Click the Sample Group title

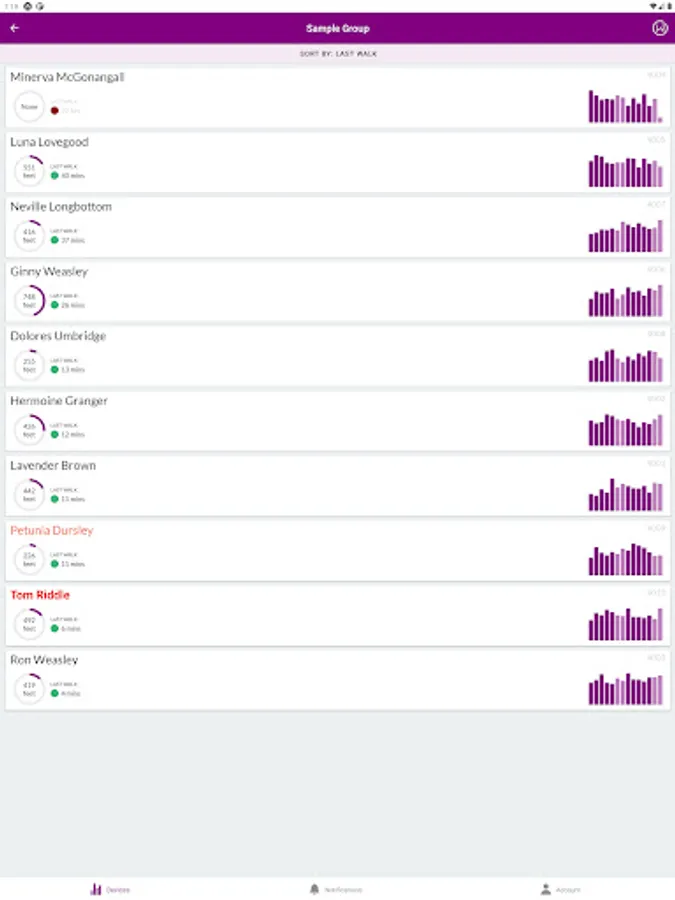coord(338,28)
